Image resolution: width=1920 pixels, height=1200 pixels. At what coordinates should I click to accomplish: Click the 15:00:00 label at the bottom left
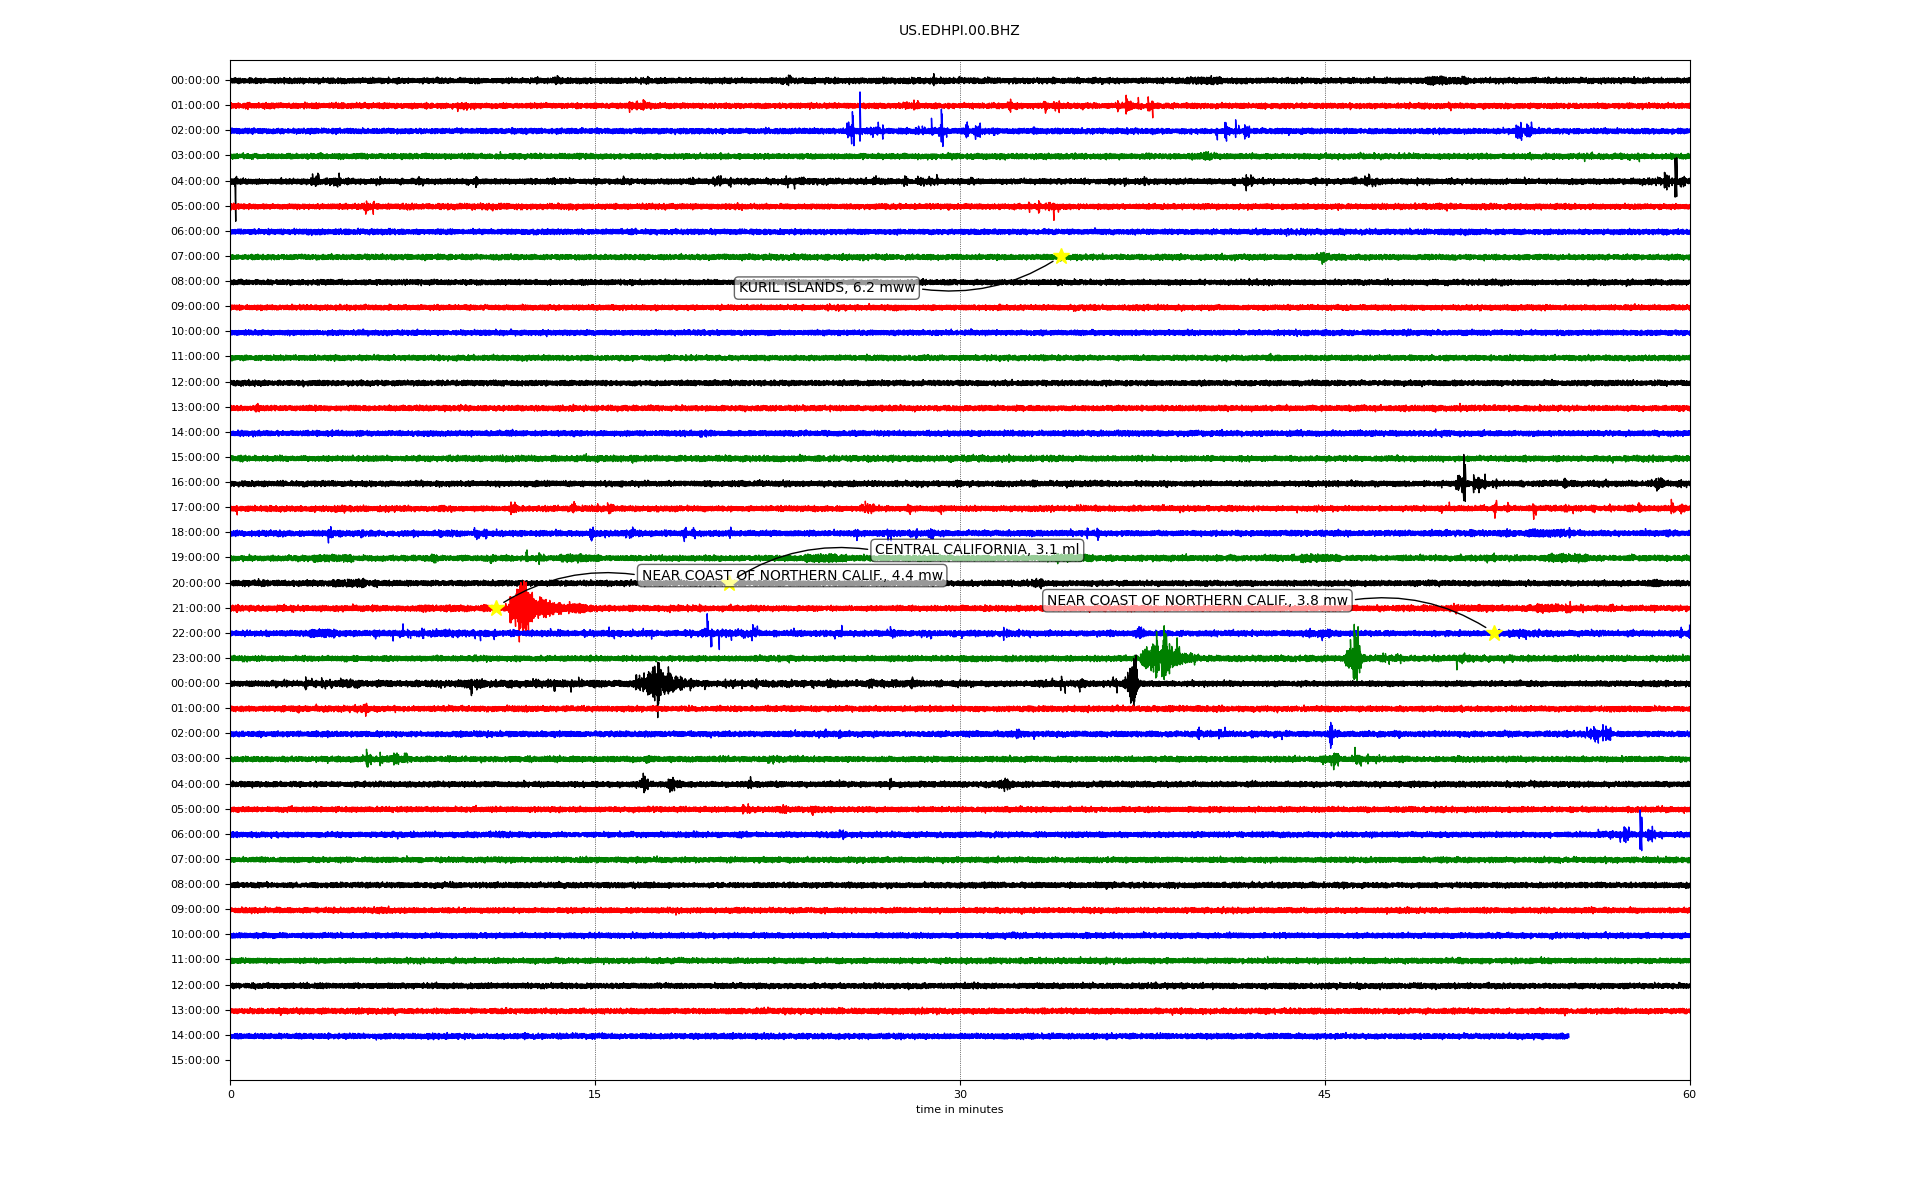195,1061
